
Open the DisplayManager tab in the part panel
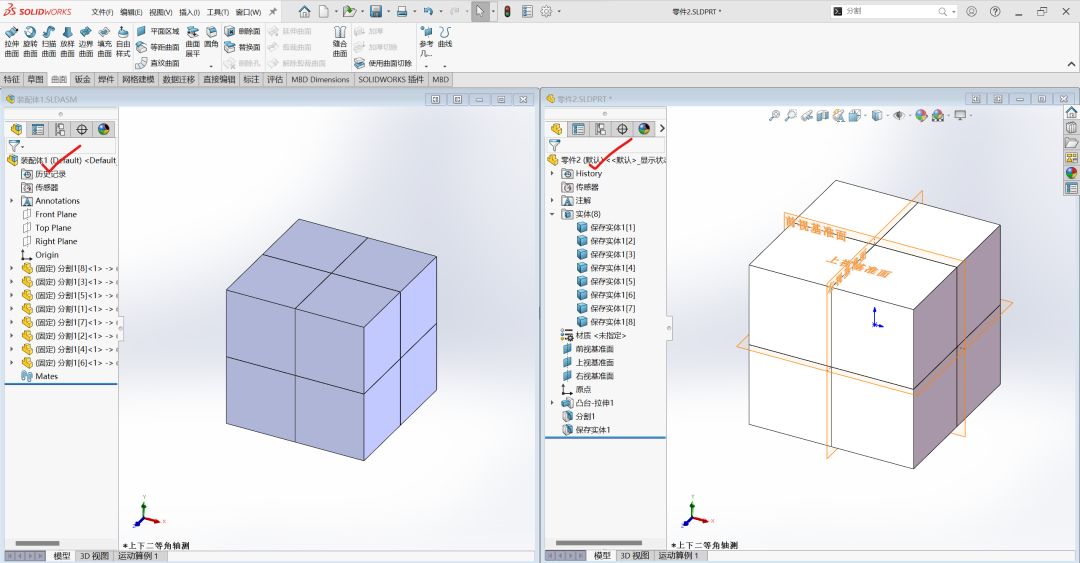pyautogui.click(x=644, y=129)
